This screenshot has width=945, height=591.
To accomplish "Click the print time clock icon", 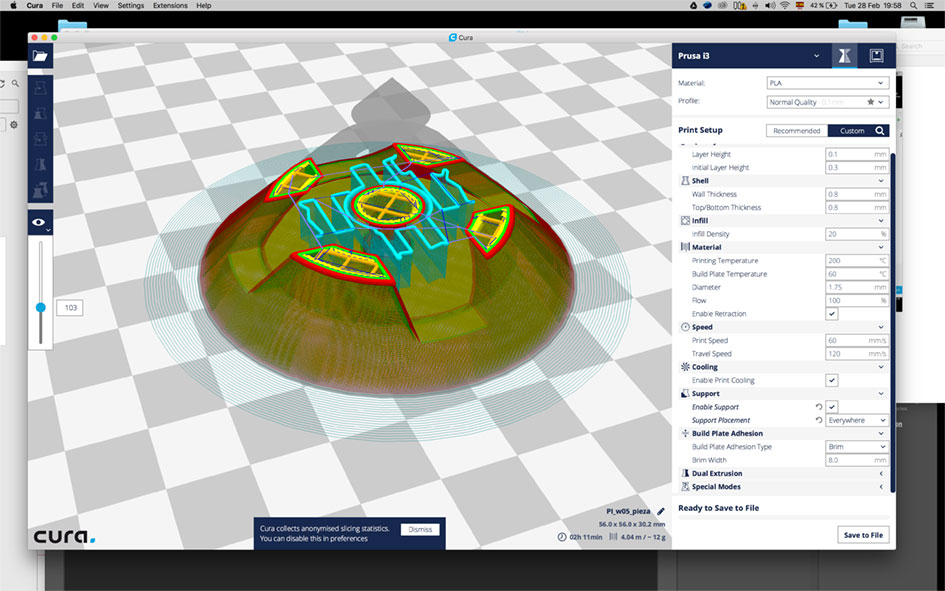I will [562, 537].
